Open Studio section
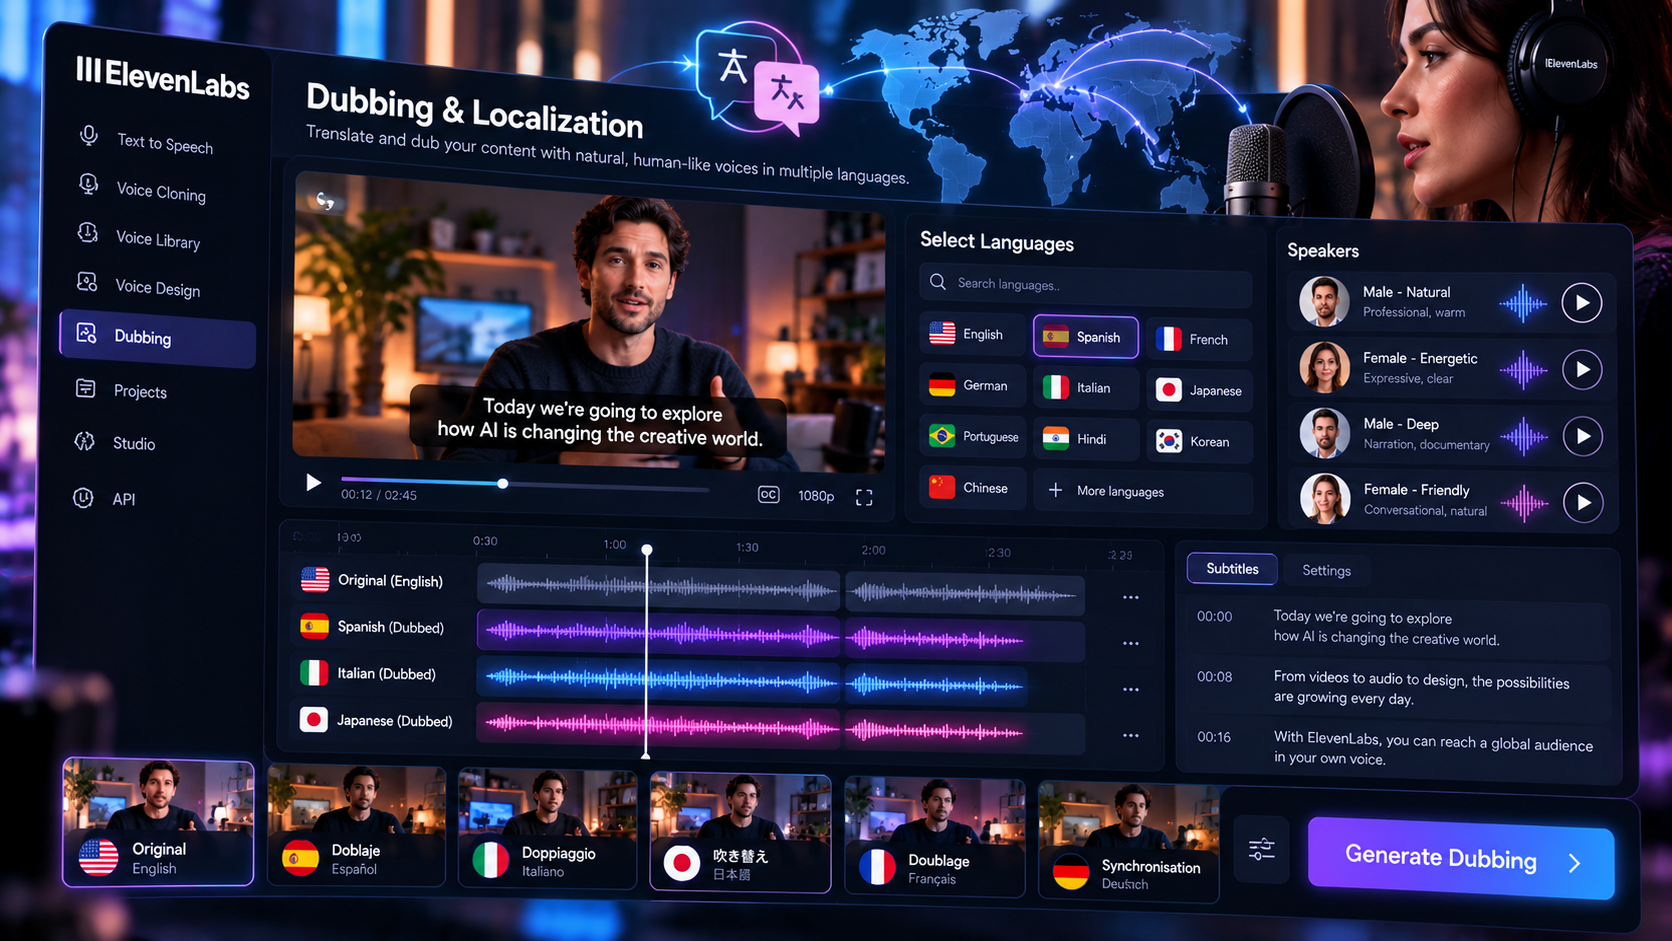1672x941 pixels. pos(115,443)
